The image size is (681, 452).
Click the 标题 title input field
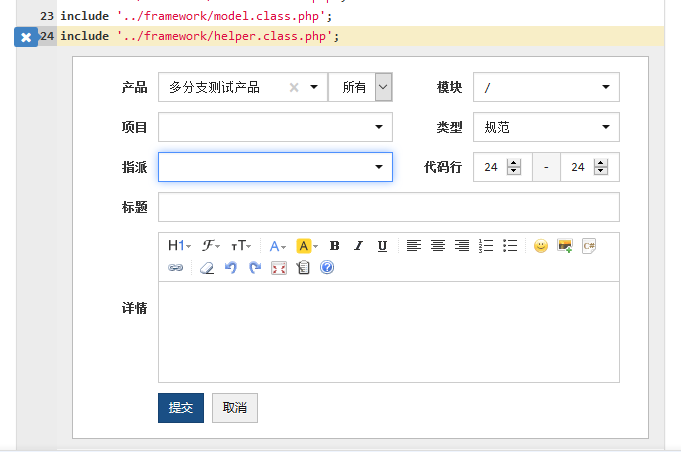point(388,207)
